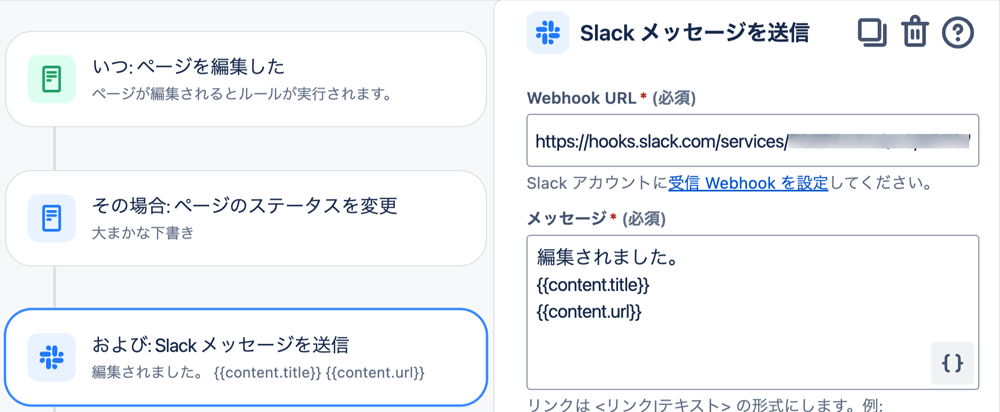
Task: Click the 大まかな下書き subtitle
Action: (143, 233)
